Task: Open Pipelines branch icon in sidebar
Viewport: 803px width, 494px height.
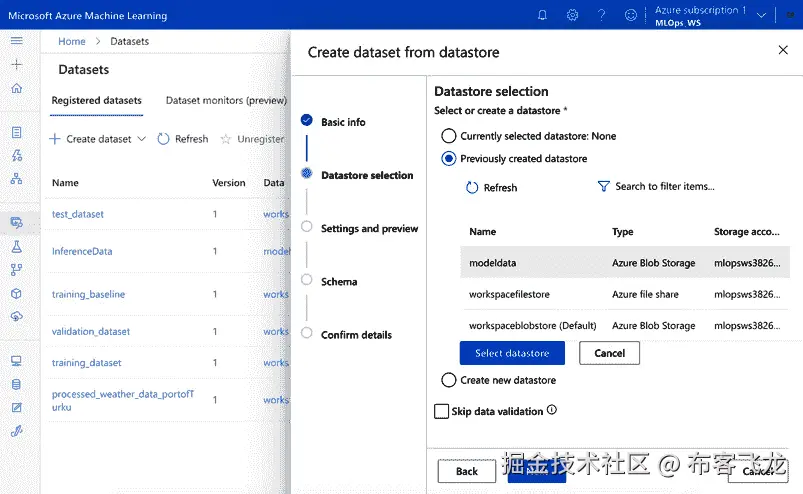Action: coord(16,270)
